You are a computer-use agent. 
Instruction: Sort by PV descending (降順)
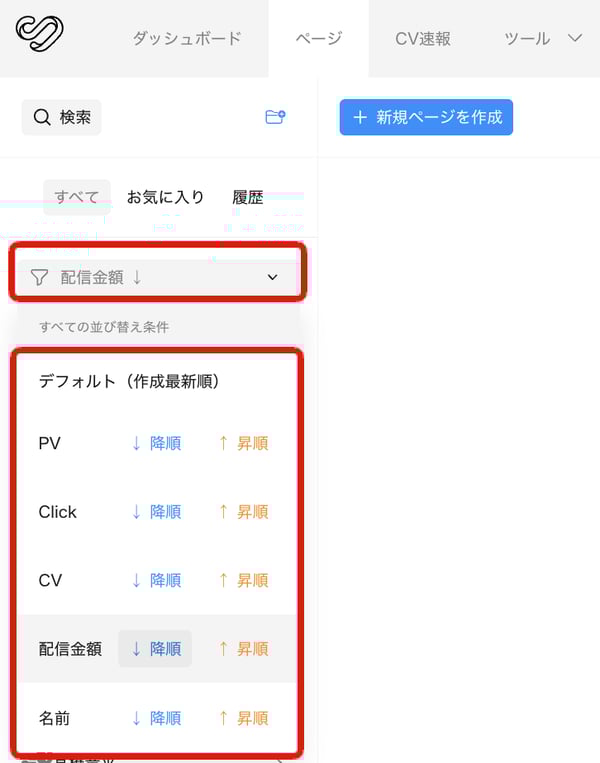(x=156, y=443)
